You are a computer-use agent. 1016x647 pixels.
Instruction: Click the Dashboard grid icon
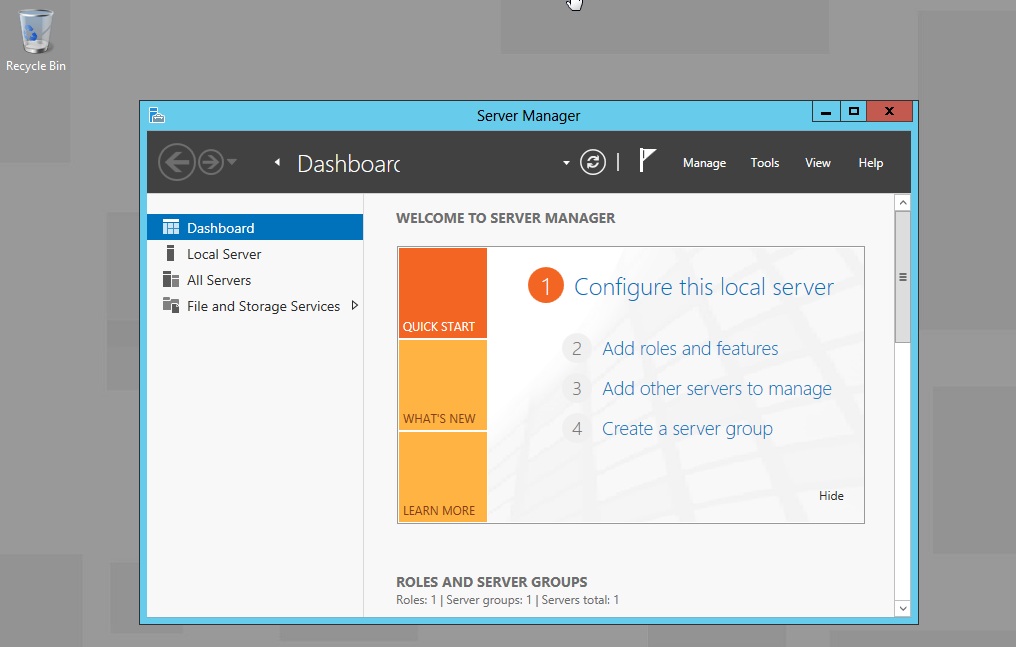coord(171,227)
